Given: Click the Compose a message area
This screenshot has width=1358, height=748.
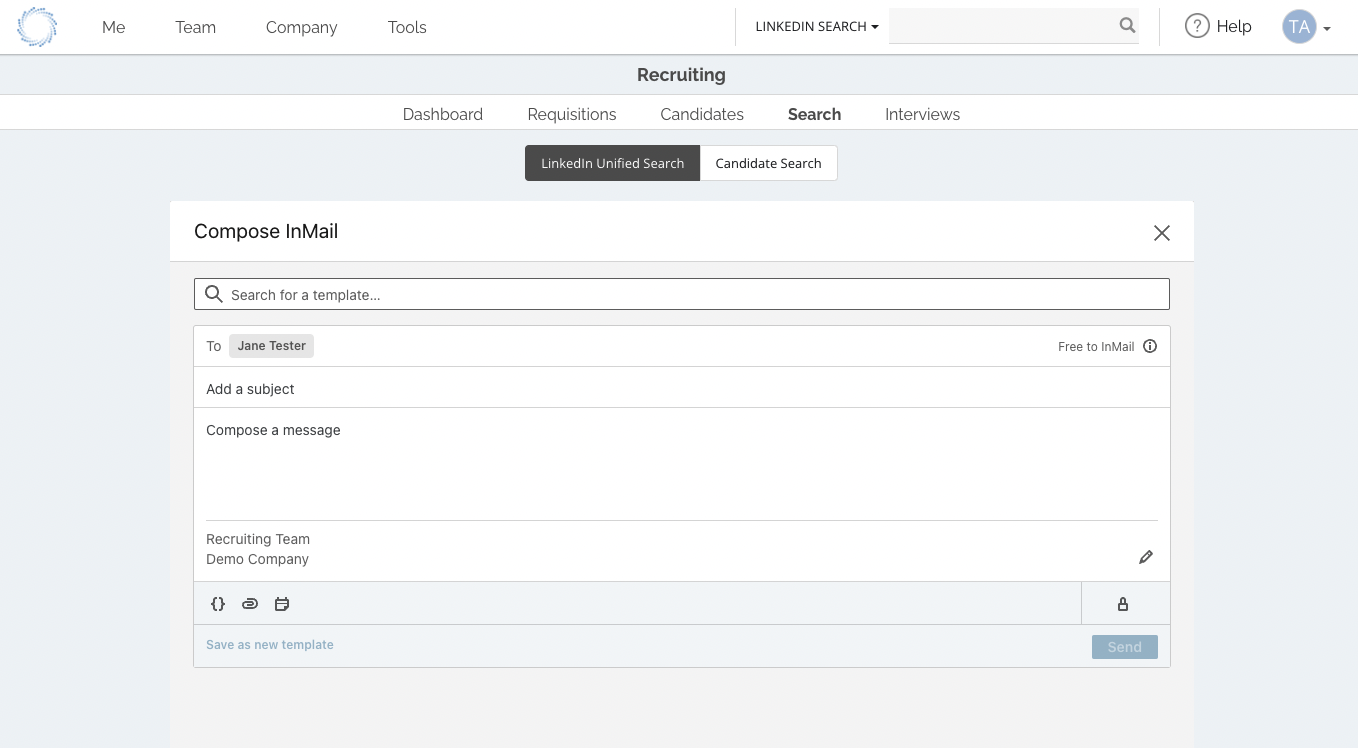Looking at the screenshot, I should coord(681,464).
